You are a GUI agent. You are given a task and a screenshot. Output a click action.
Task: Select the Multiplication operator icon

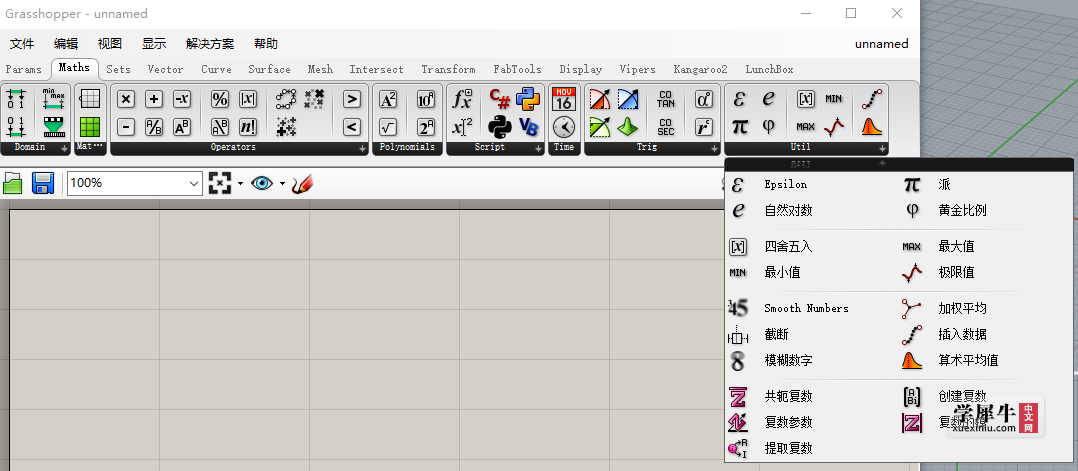point(125,99)
